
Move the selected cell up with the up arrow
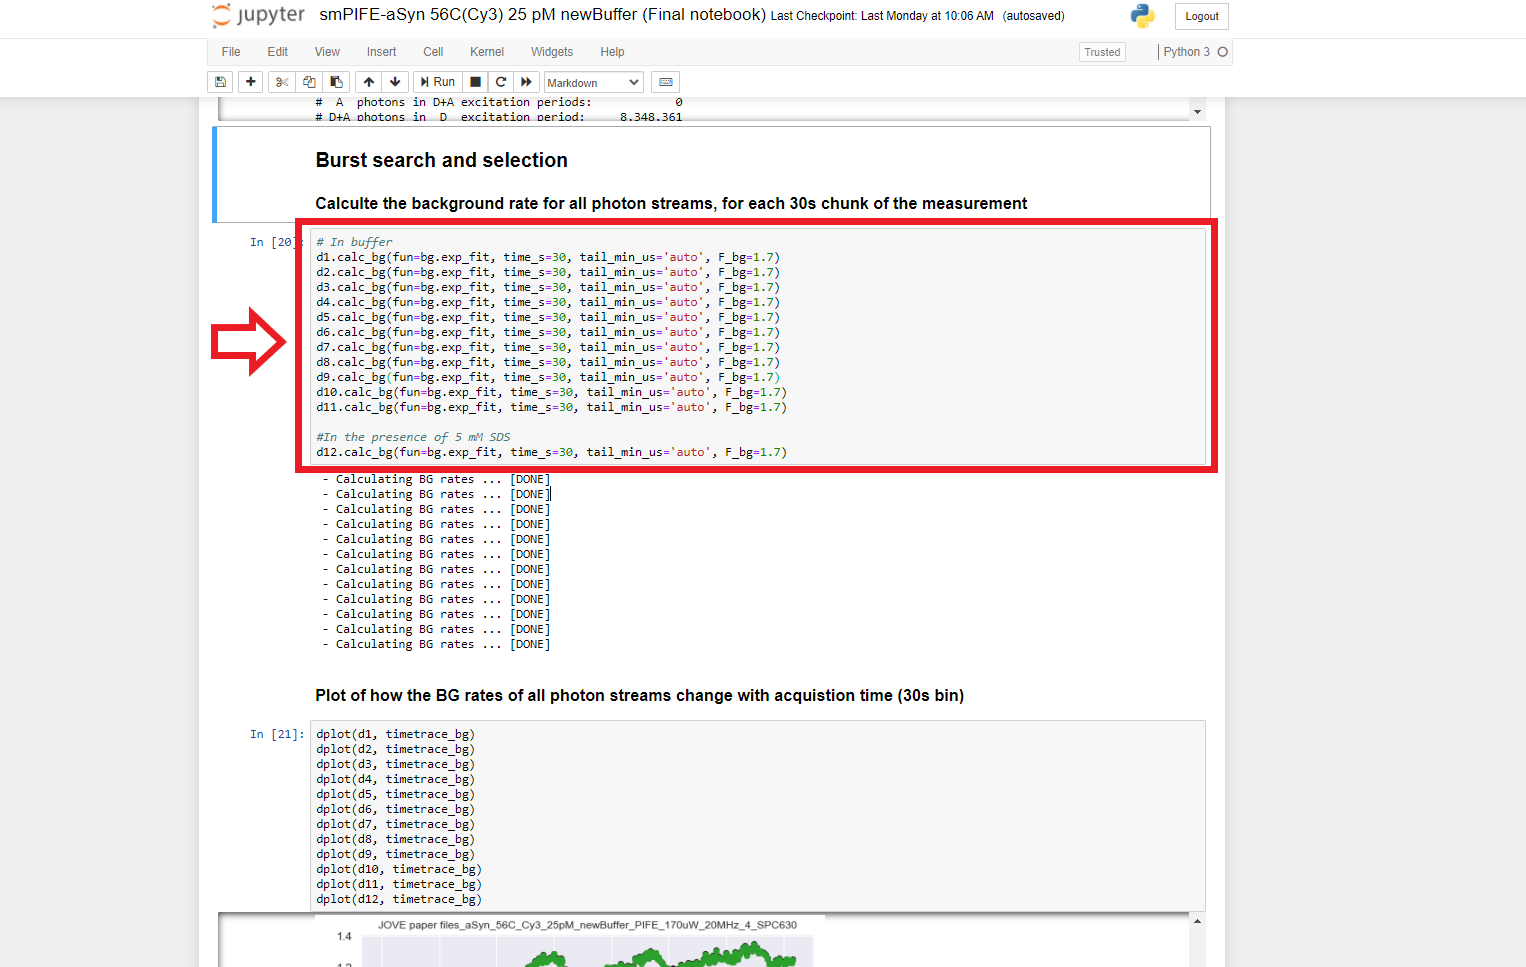[x=369, y=82]
